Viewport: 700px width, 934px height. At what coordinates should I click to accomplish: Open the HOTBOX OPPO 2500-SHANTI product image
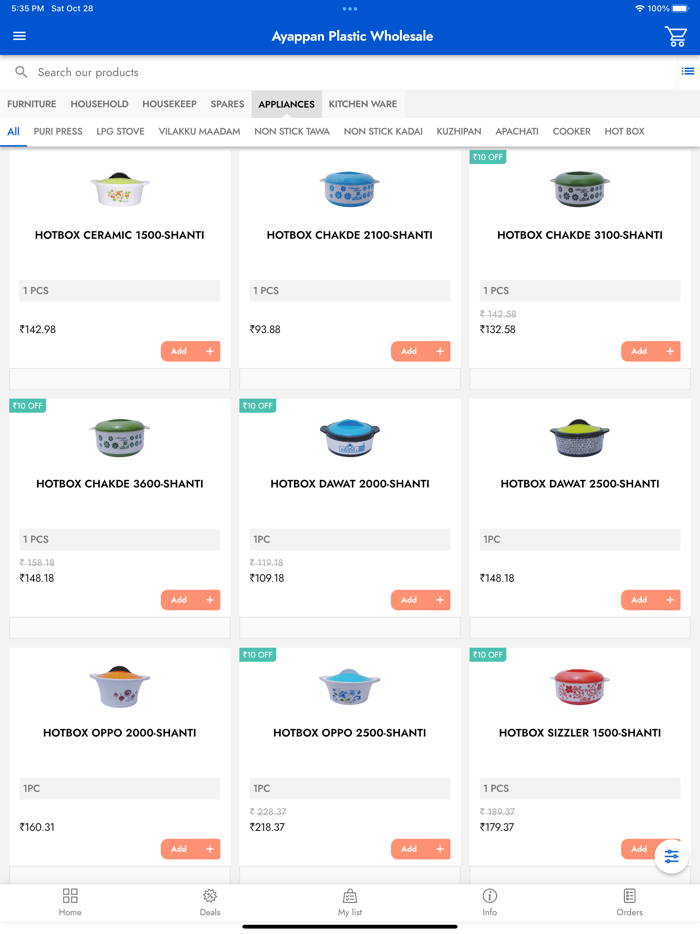click(x=350, y=687)
